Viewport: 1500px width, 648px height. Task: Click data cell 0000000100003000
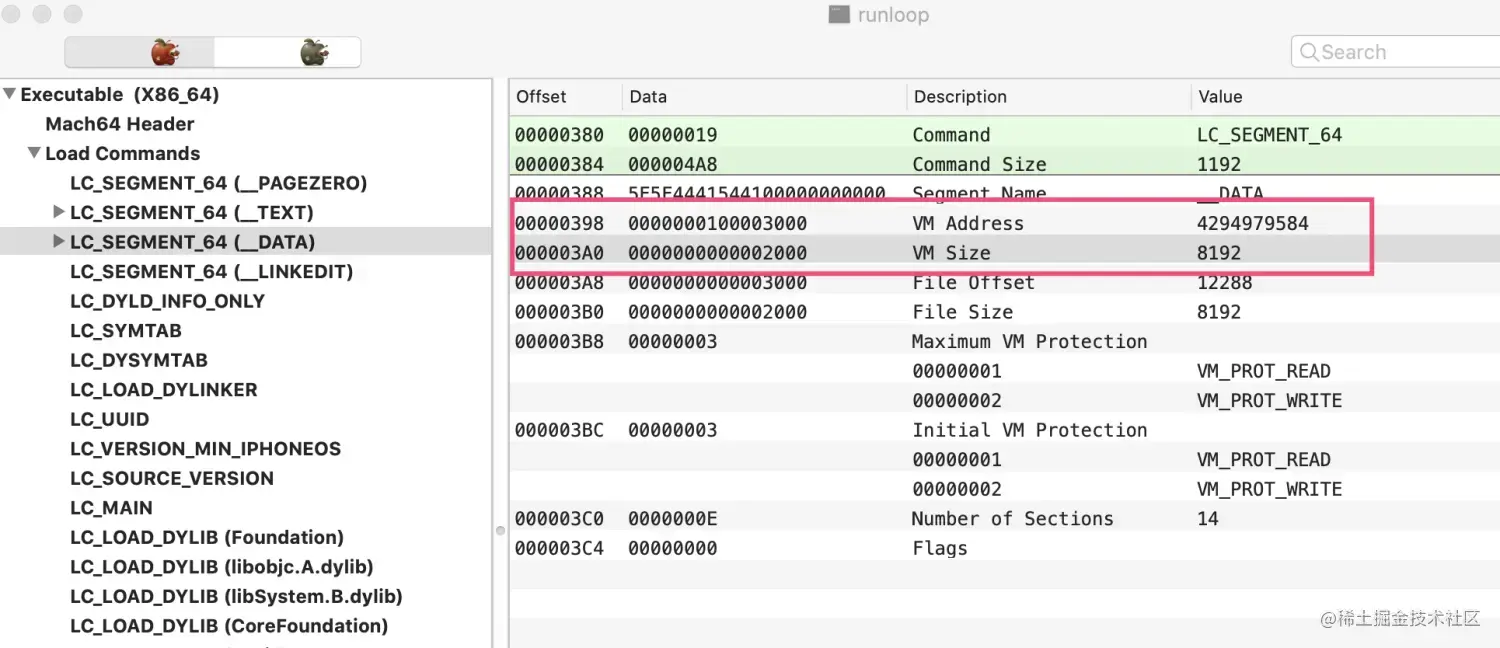click(717, 223)
